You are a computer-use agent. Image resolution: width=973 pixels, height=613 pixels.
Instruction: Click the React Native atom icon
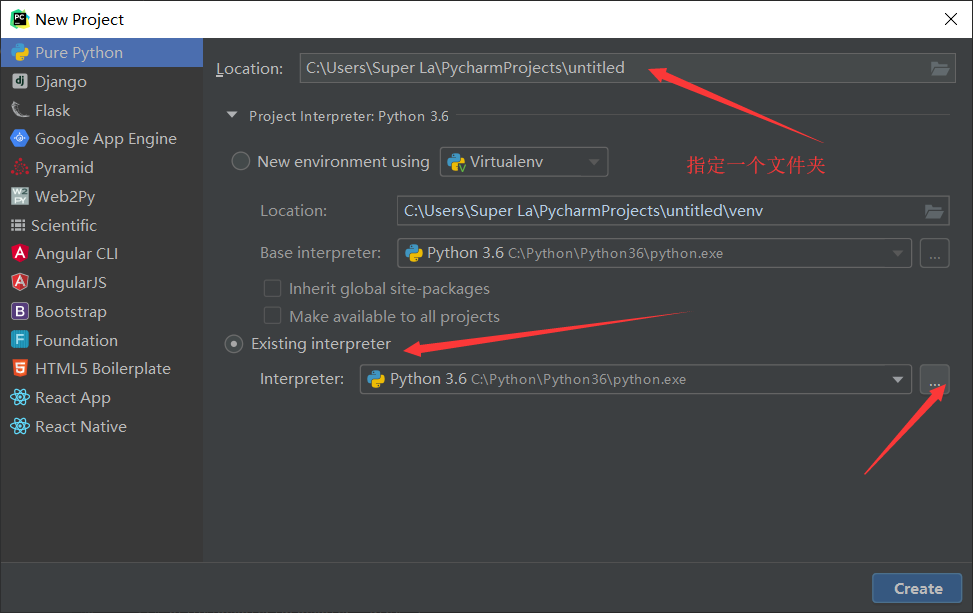click(x=20, y=426)
